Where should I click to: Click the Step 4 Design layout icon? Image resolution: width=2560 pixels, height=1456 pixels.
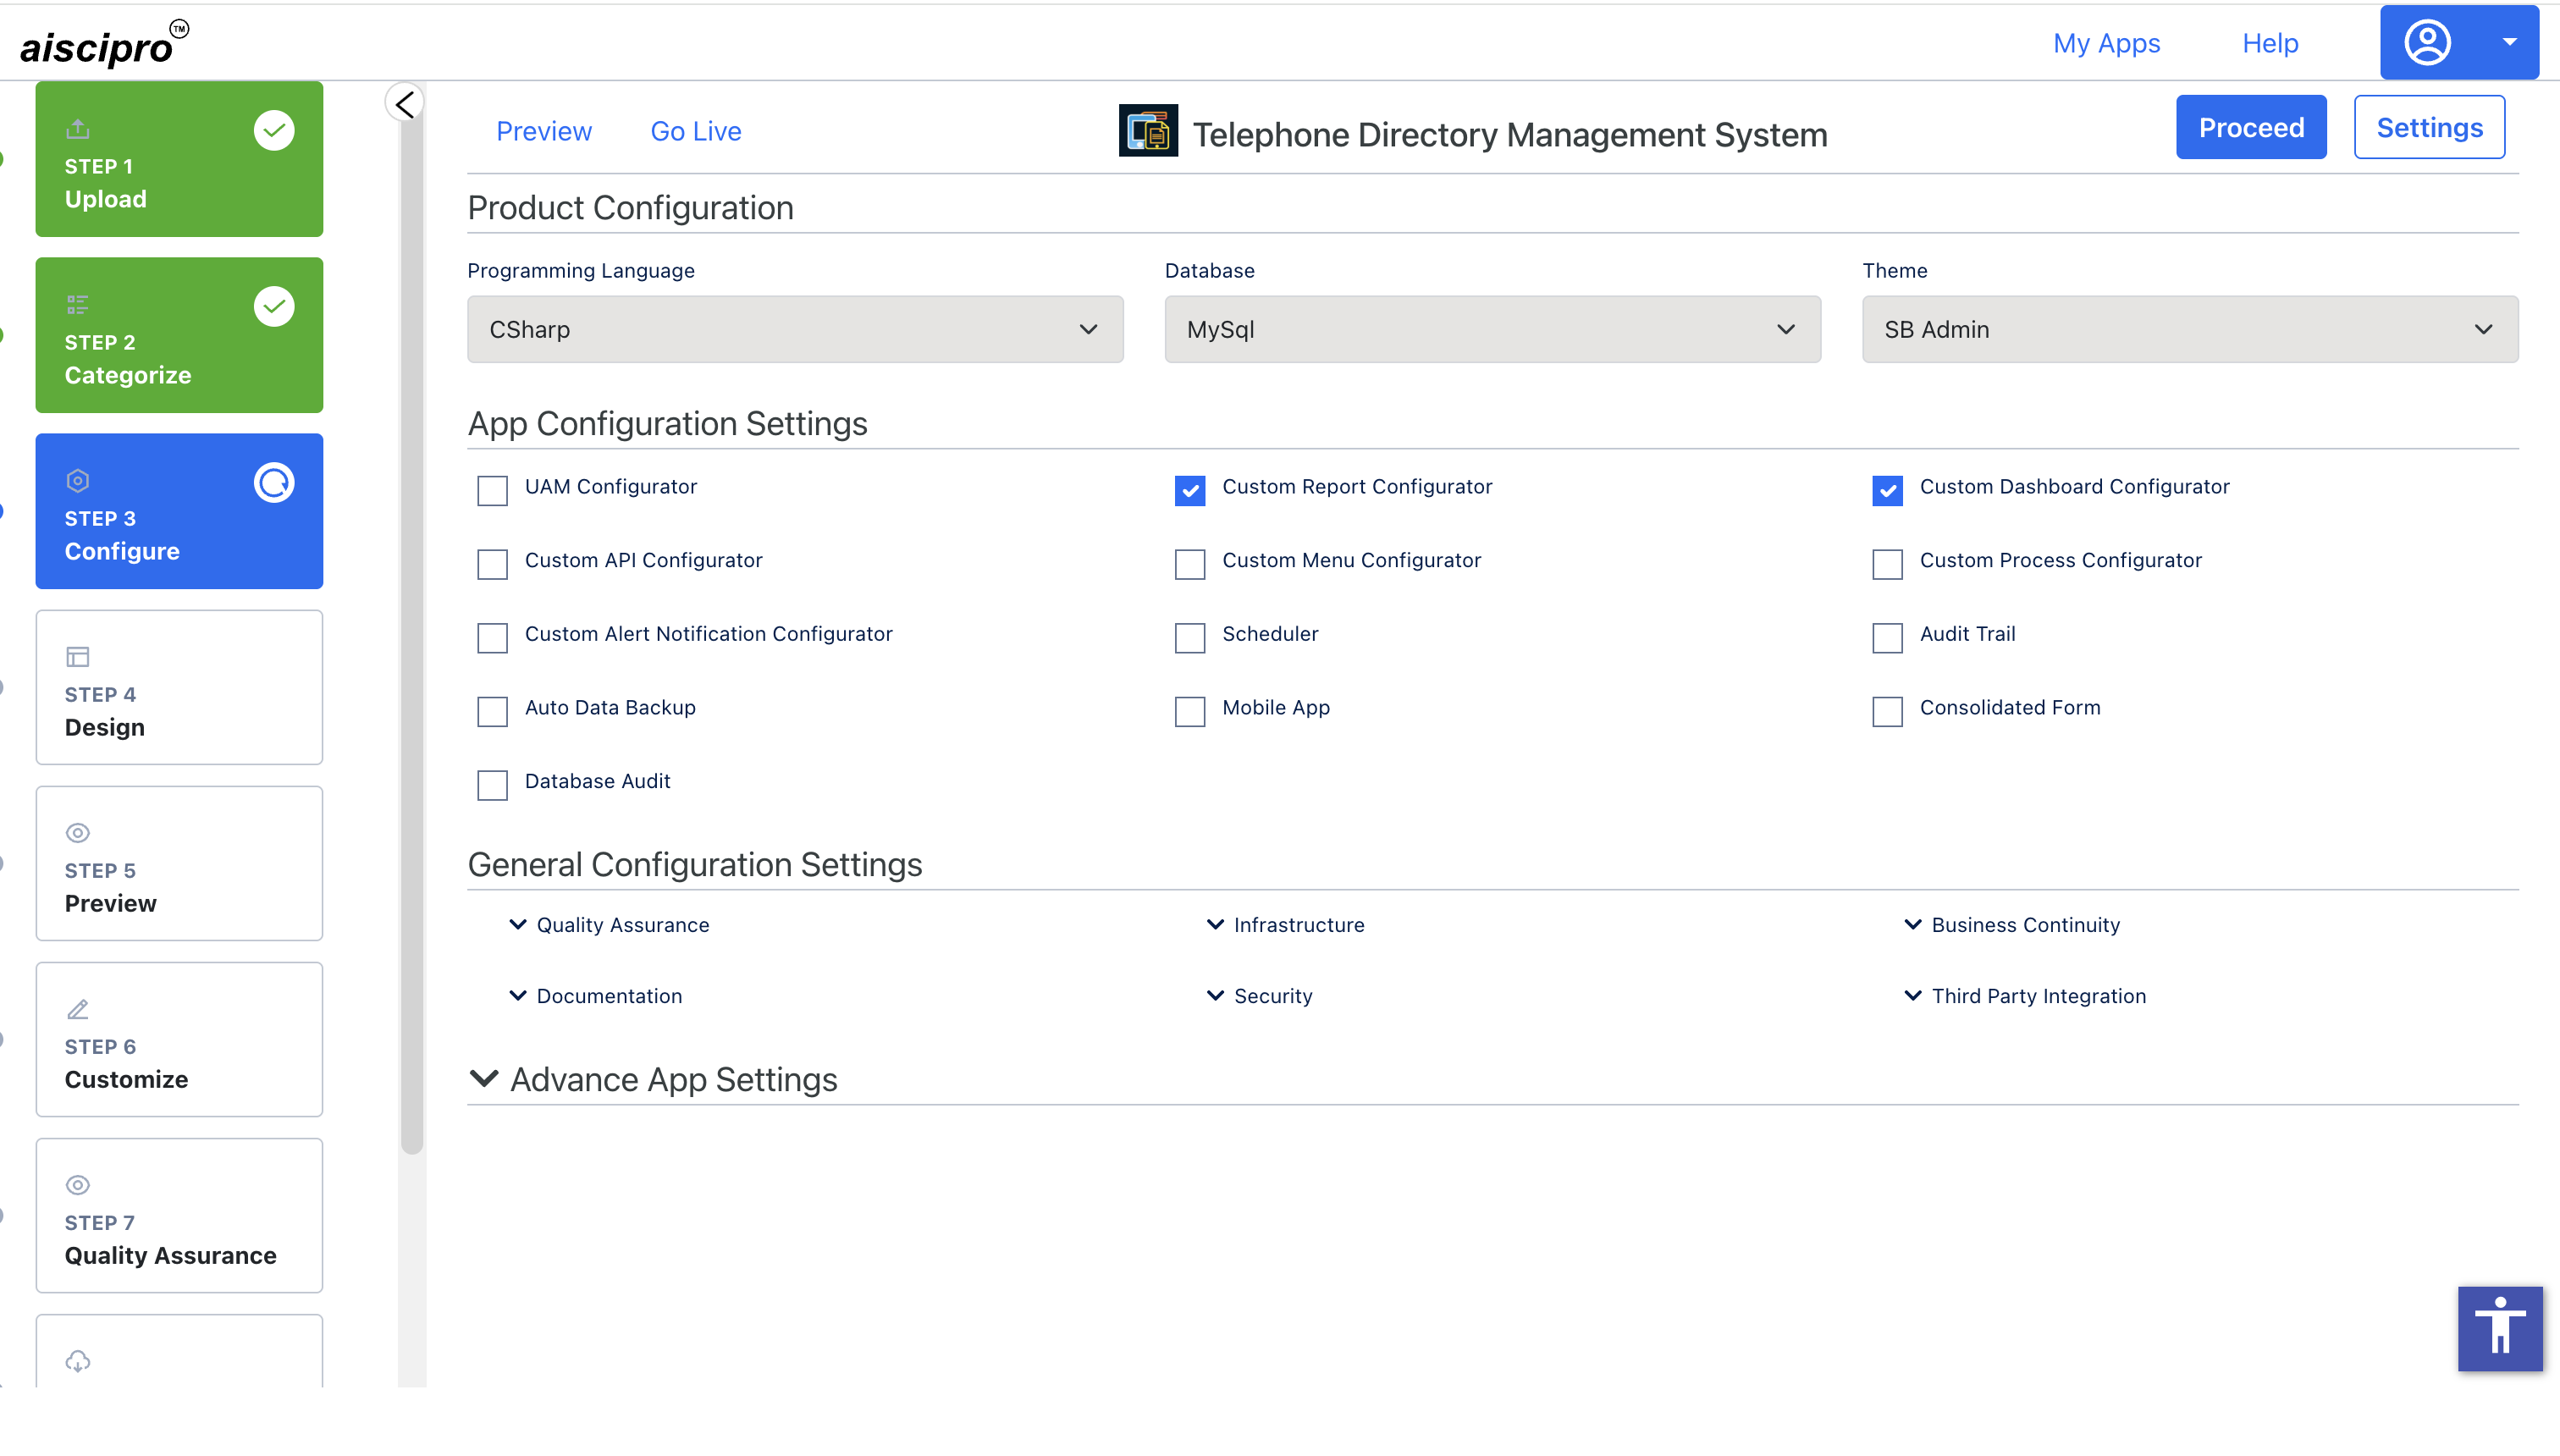(x=78, y=657)
